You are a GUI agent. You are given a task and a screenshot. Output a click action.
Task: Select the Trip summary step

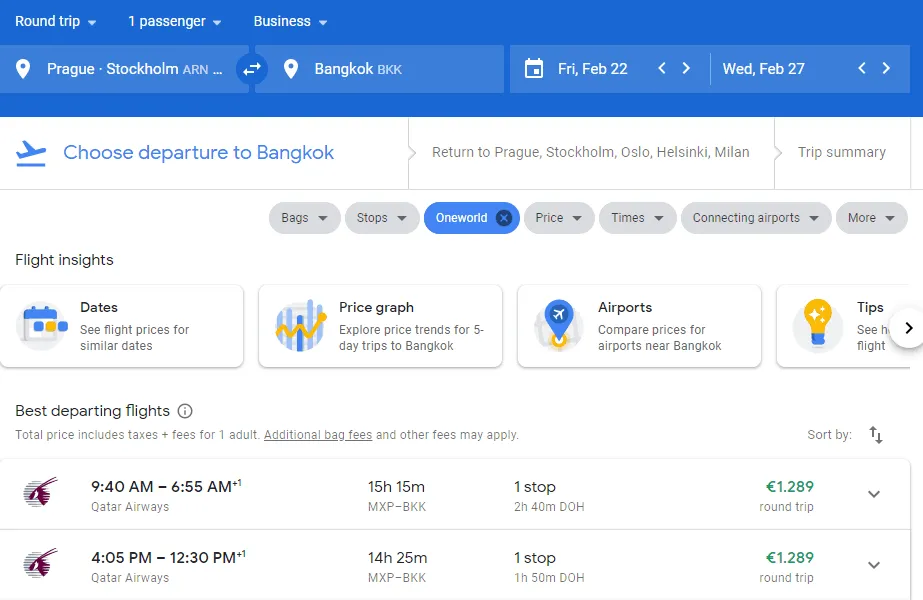tap(841, 153)
